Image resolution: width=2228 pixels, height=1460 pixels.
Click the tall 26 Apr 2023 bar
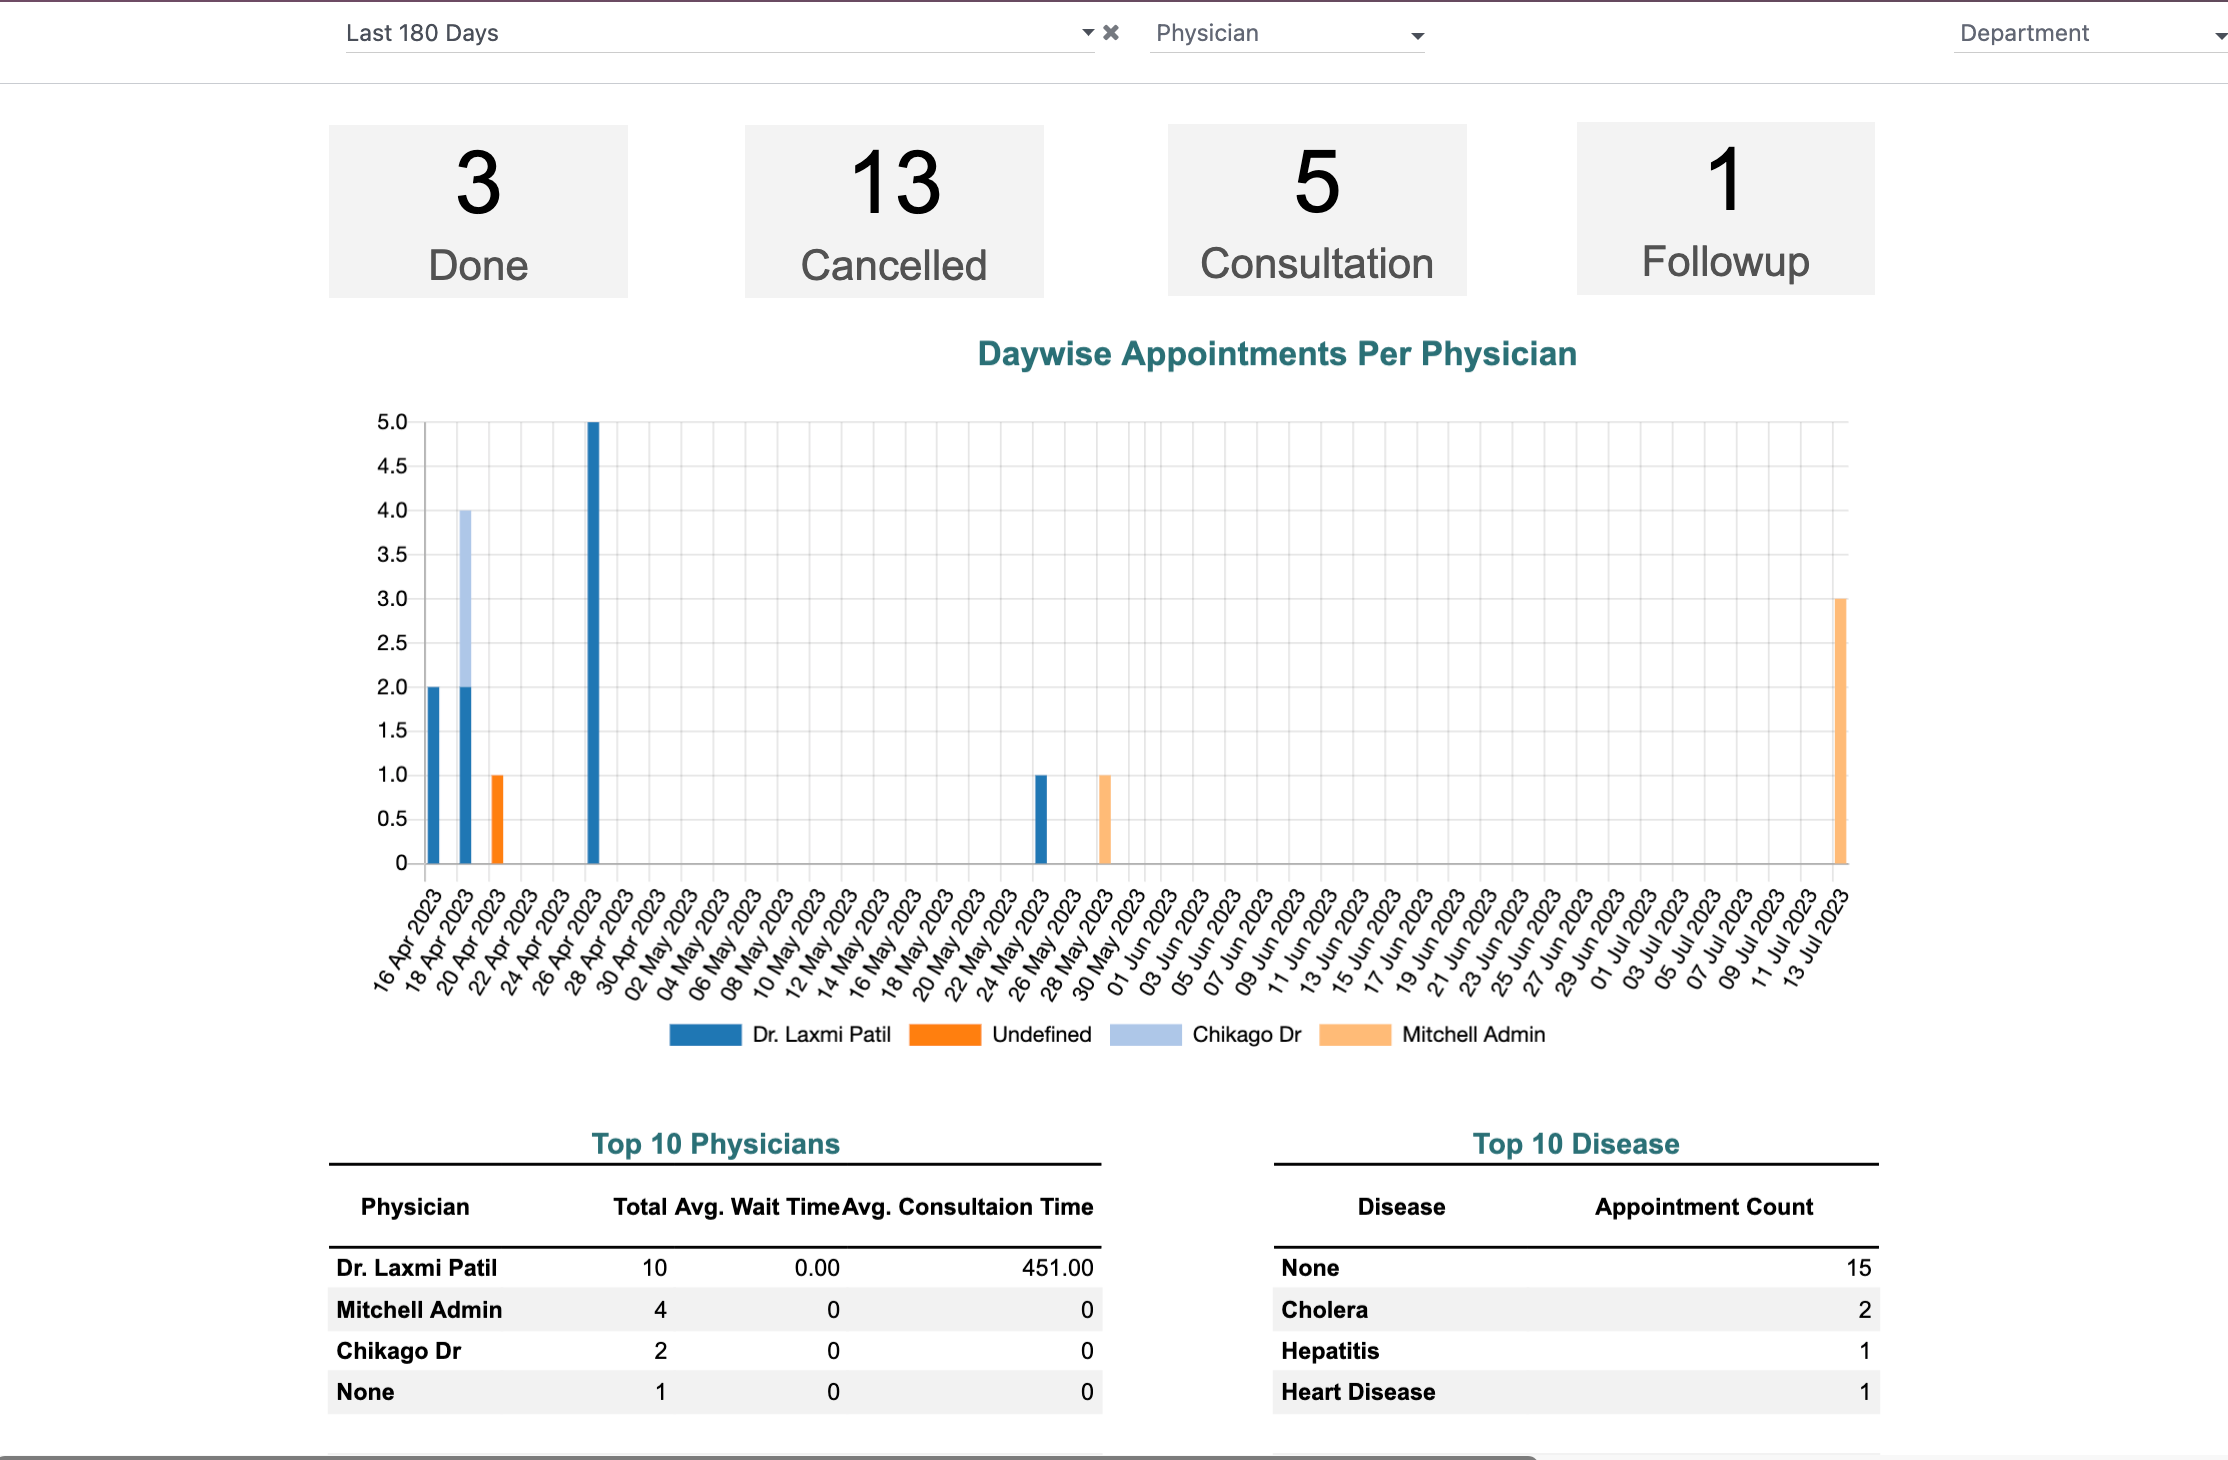593,640
